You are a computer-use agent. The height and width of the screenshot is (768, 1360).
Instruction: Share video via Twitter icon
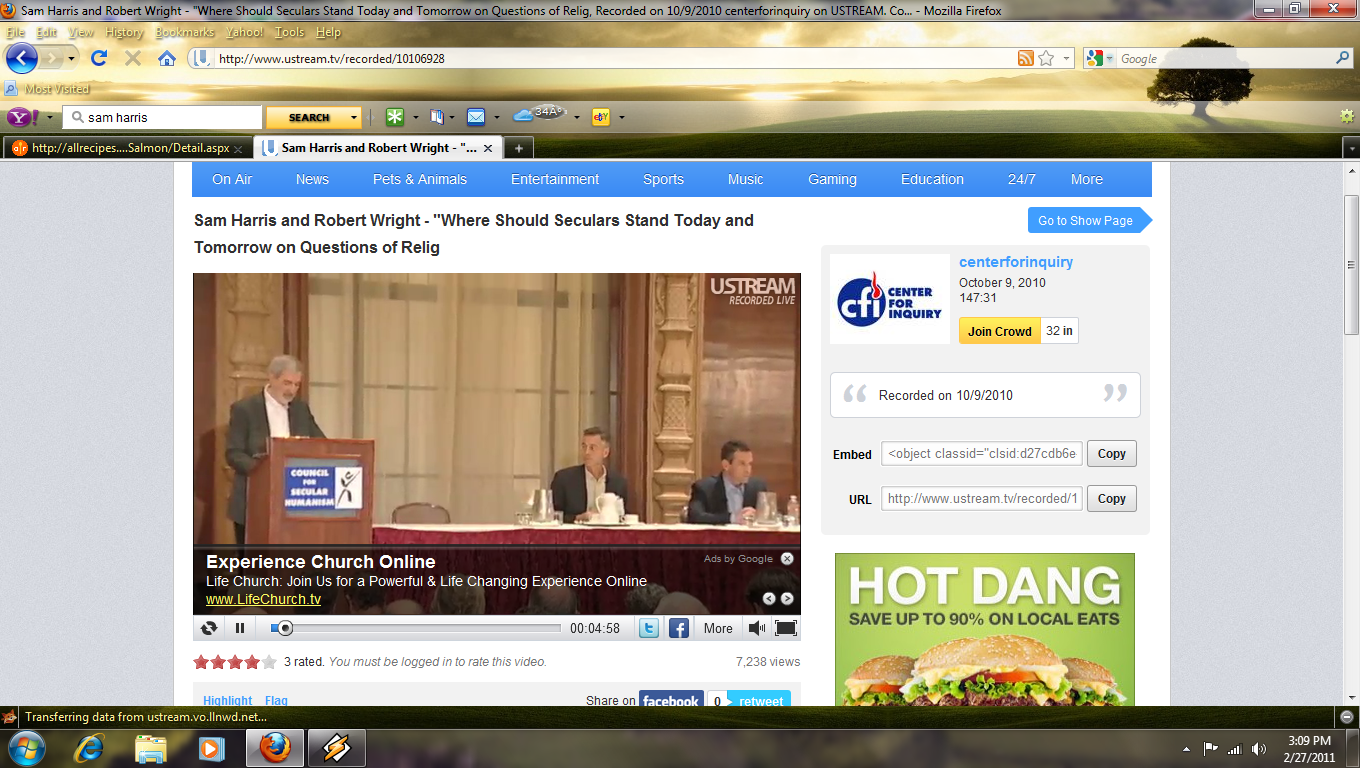coord(649,628)
